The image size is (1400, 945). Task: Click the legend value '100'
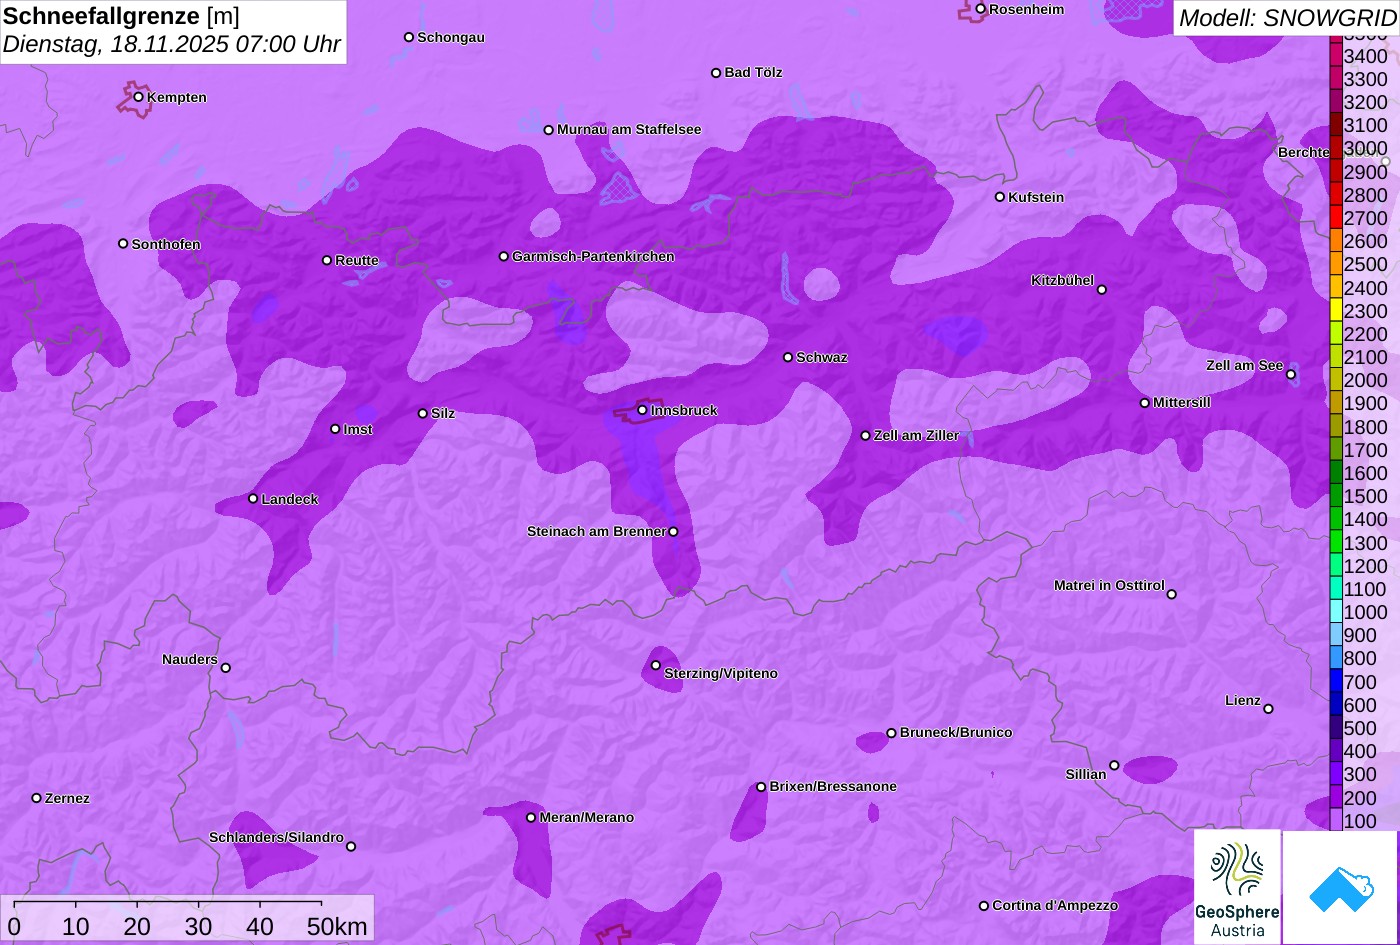[1360, 821]
